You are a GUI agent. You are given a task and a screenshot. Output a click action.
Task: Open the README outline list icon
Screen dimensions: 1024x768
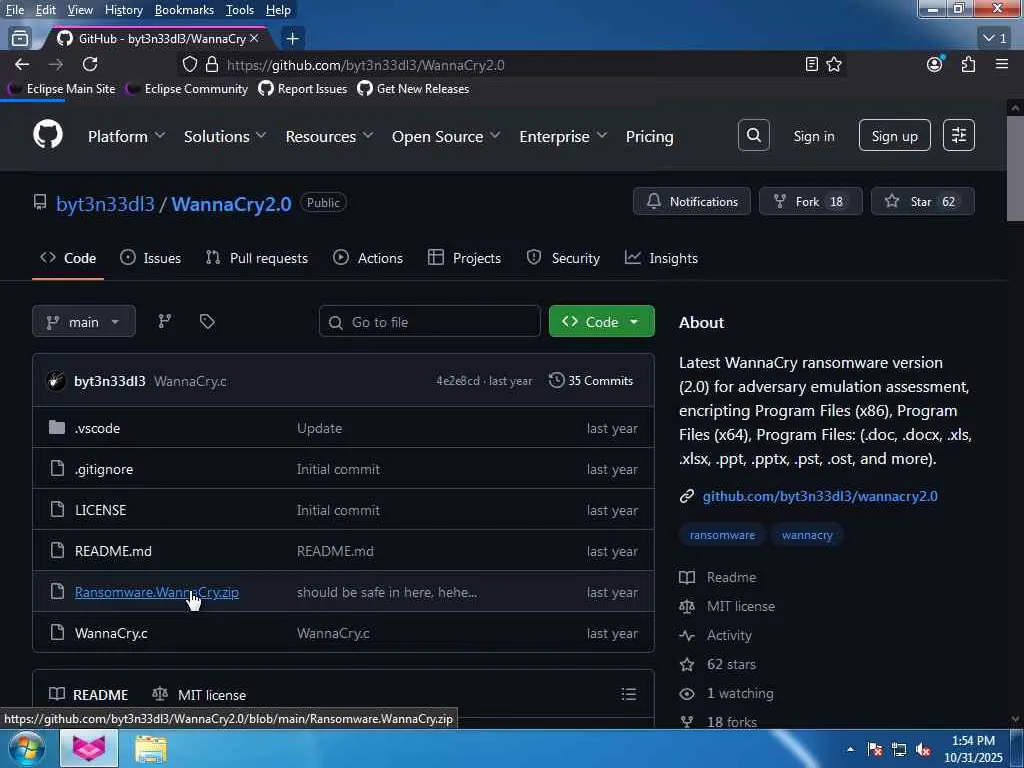[x=629, y=694]
